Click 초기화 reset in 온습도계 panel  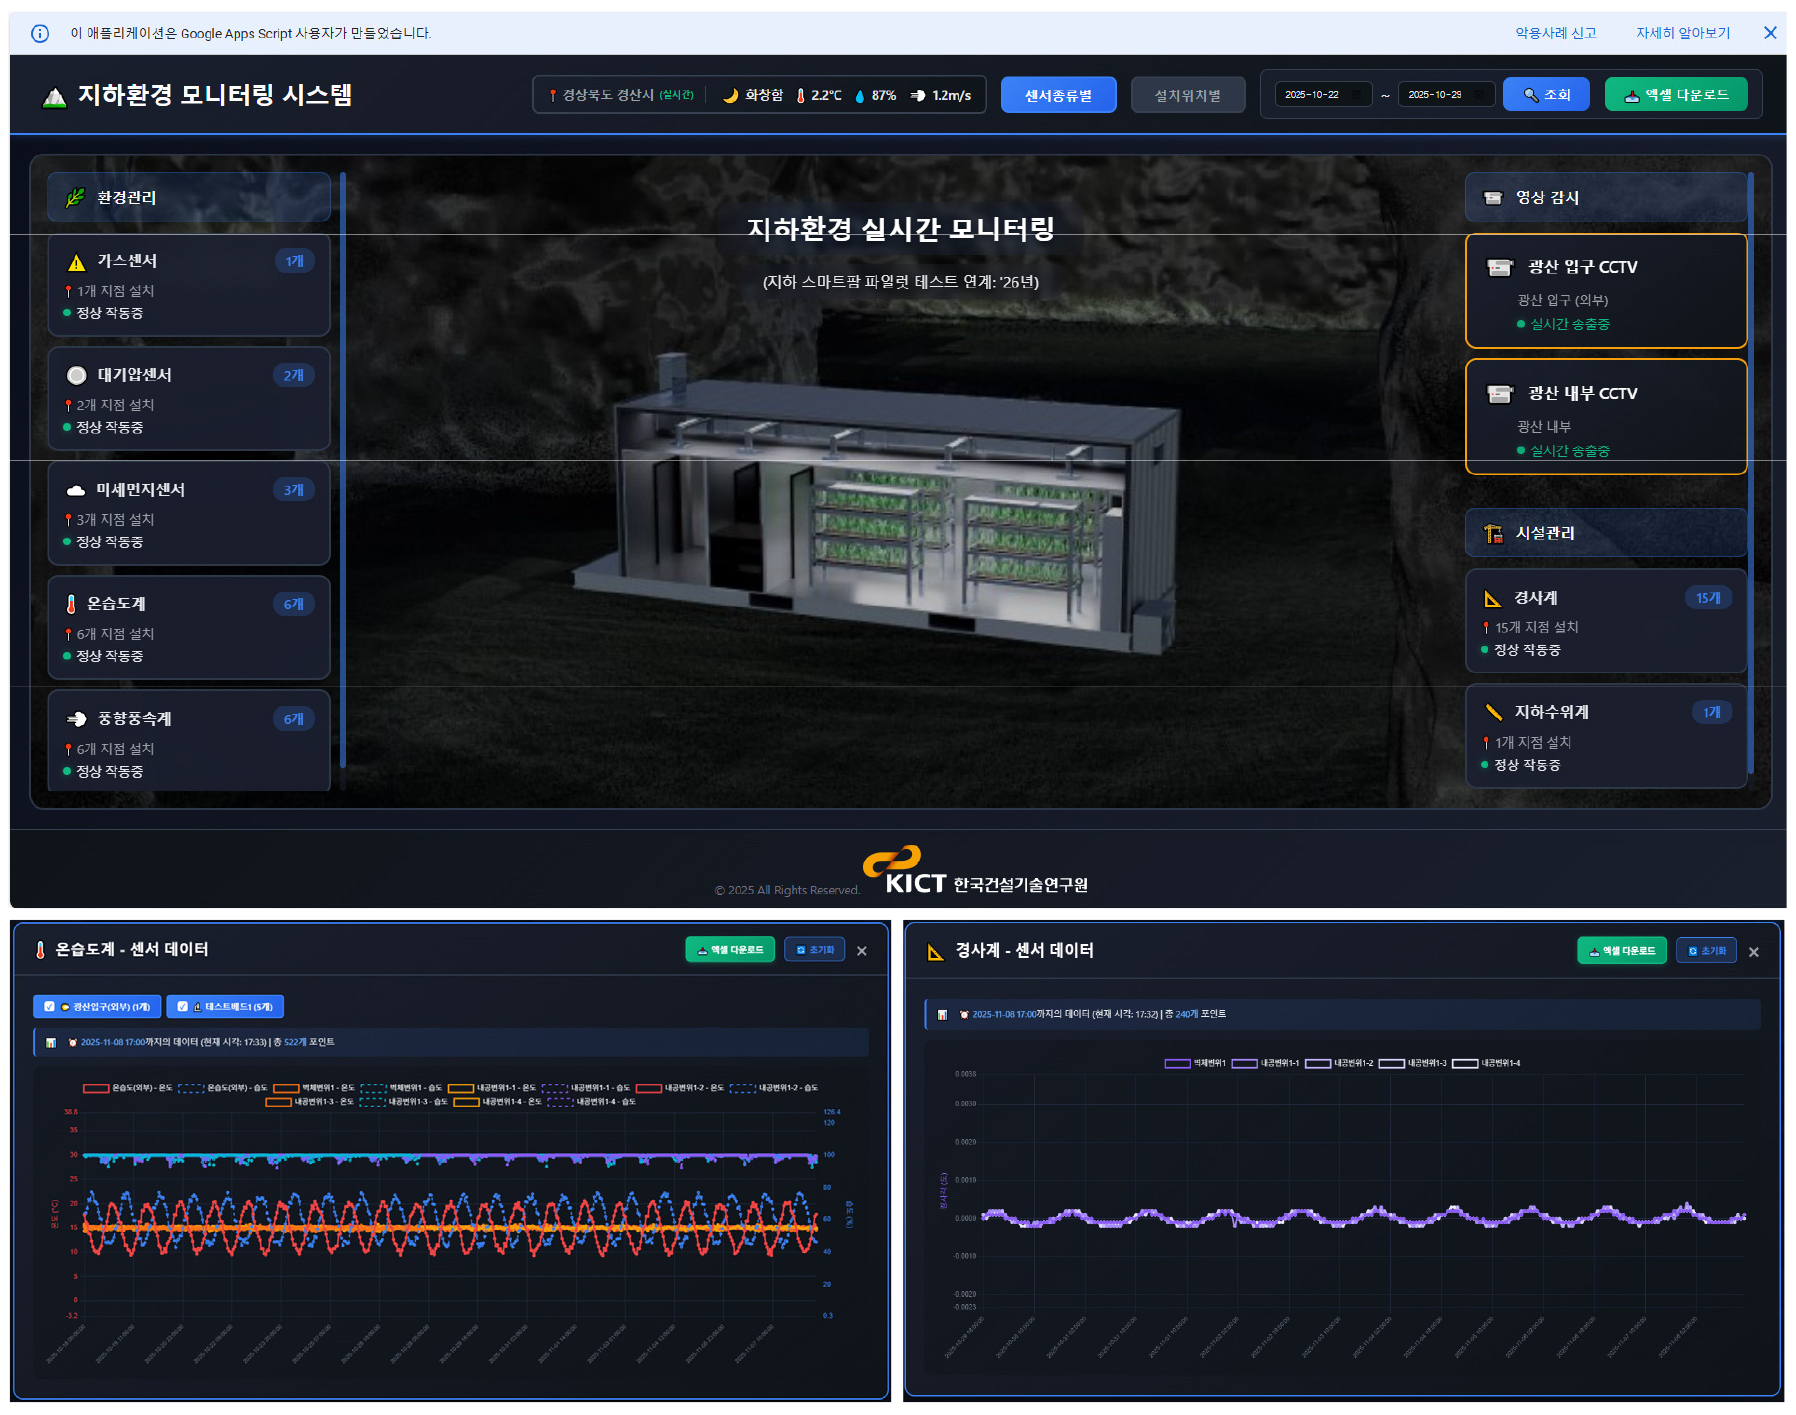[x=815, y=950]
